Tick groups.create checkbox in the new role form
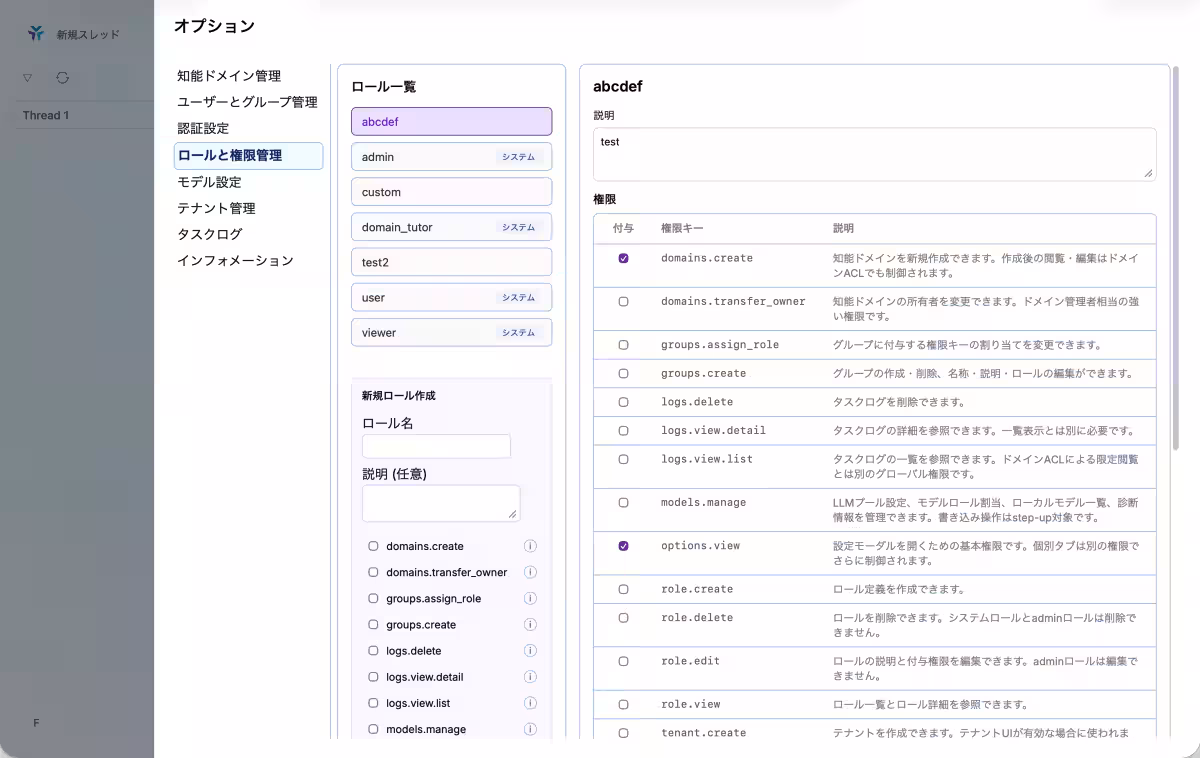Image resolution: width=1200 pixels, height=758 pixels. click(x=373, y=625)
